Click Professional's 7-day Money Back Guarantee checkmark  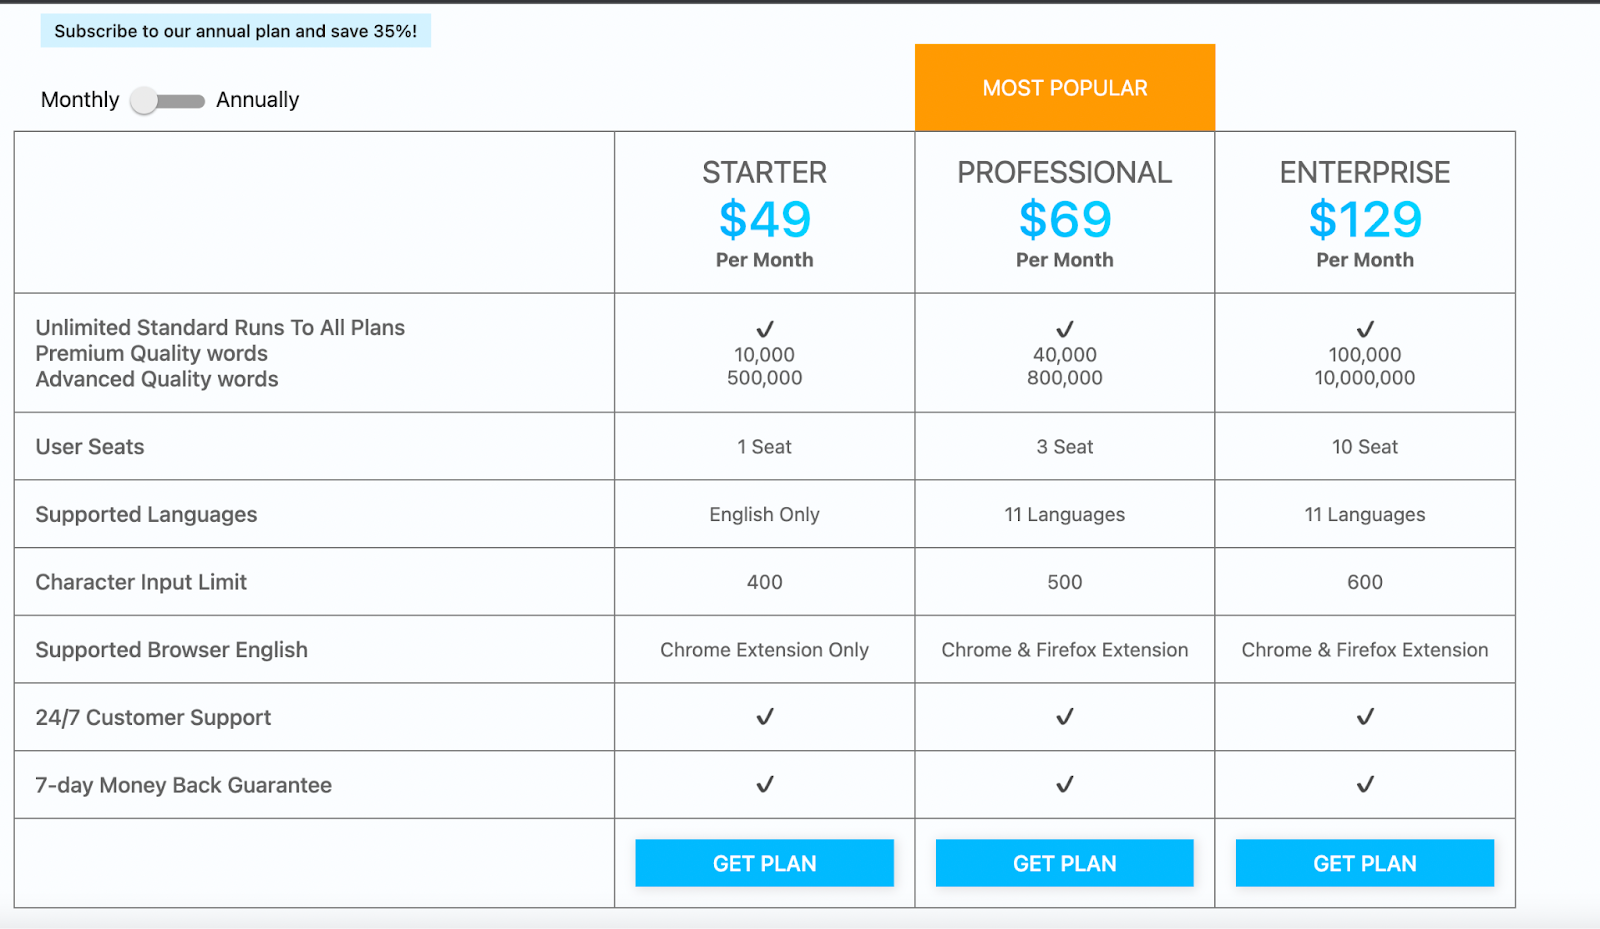1065,785
